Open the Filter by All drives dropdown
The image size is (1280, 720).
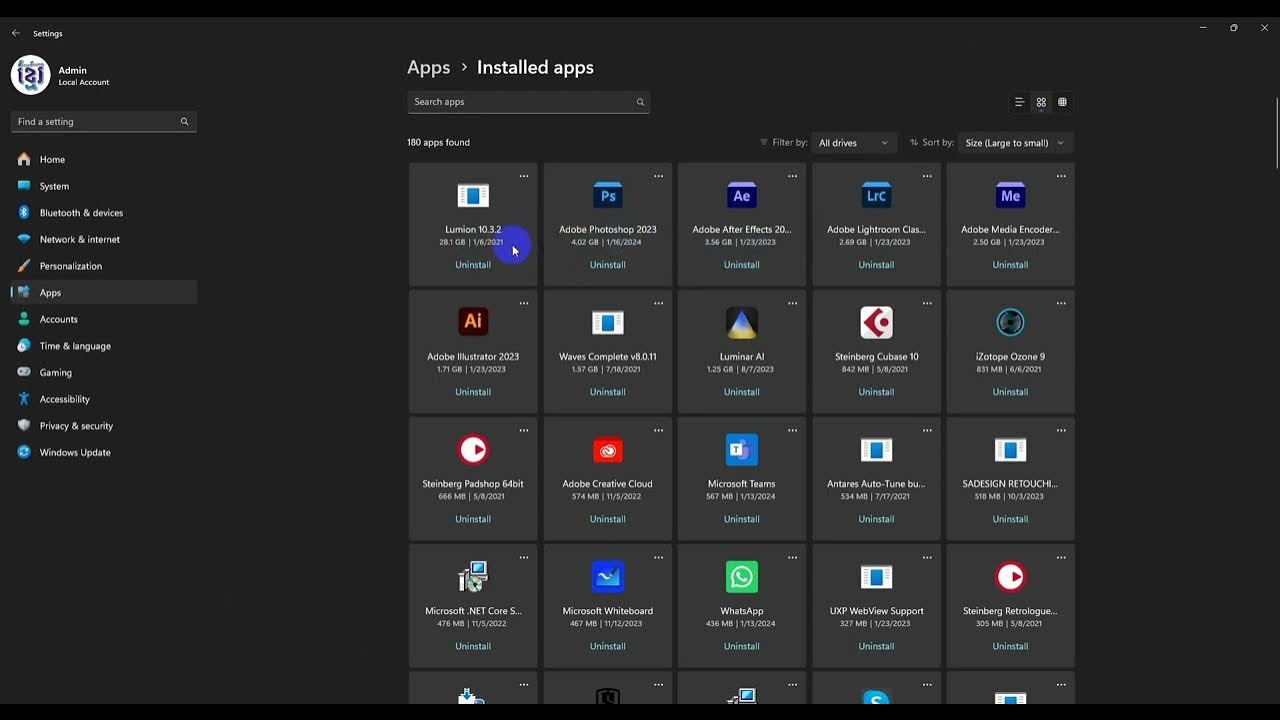[x=853, y=143]
